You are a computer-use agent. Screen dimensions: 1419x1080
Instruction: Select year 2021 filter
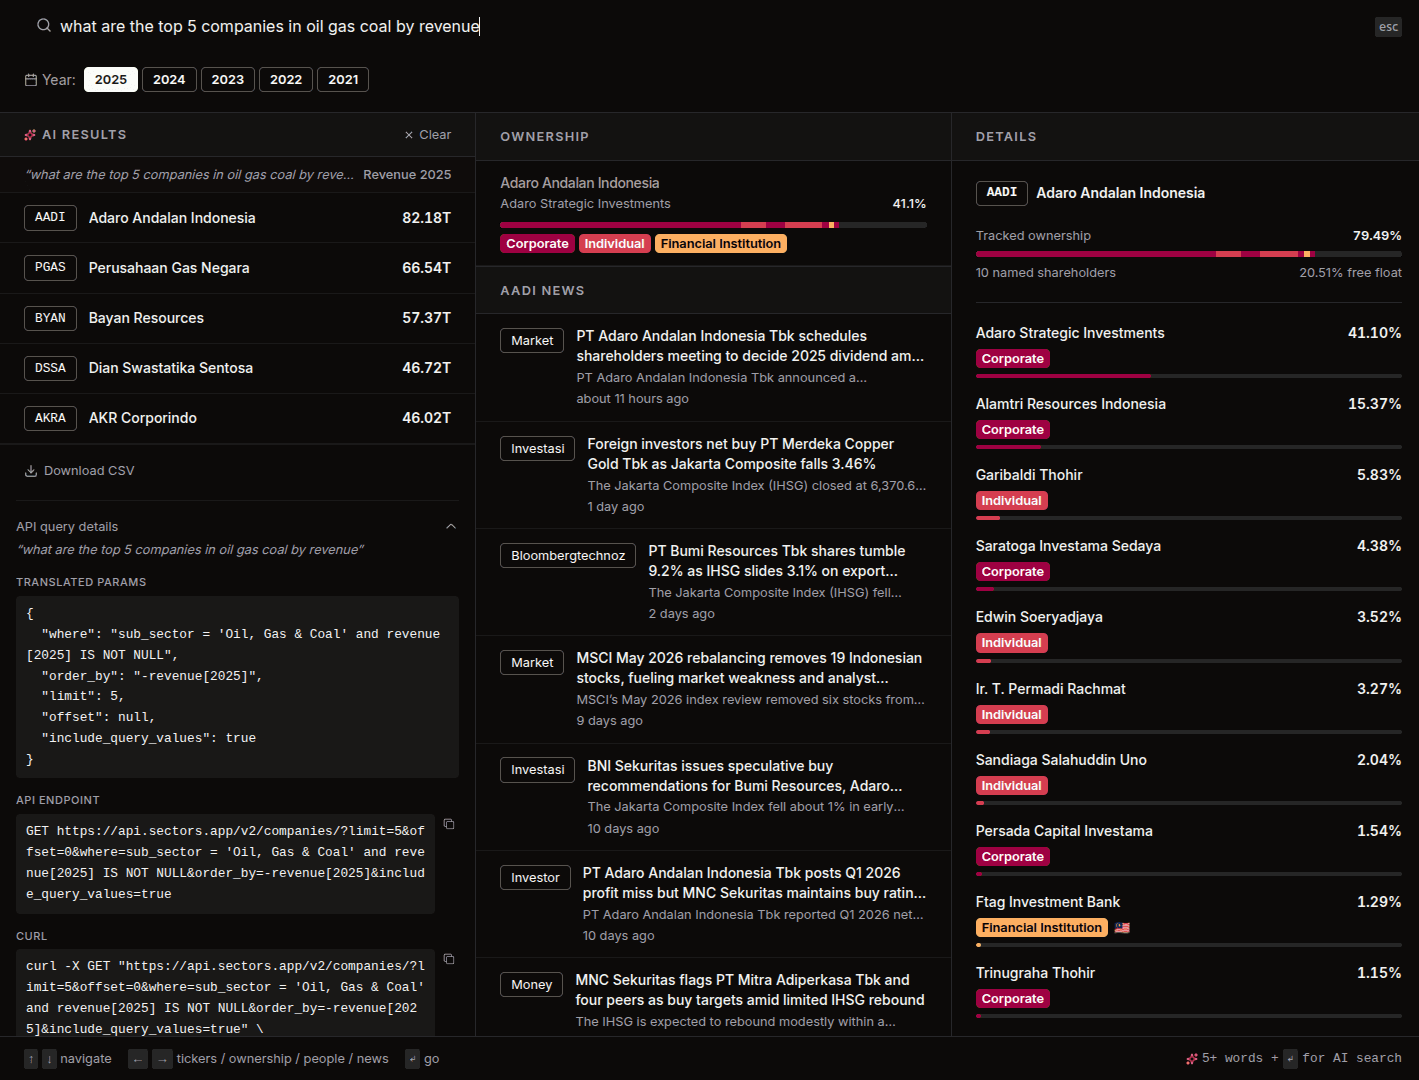tap(343, 80)
